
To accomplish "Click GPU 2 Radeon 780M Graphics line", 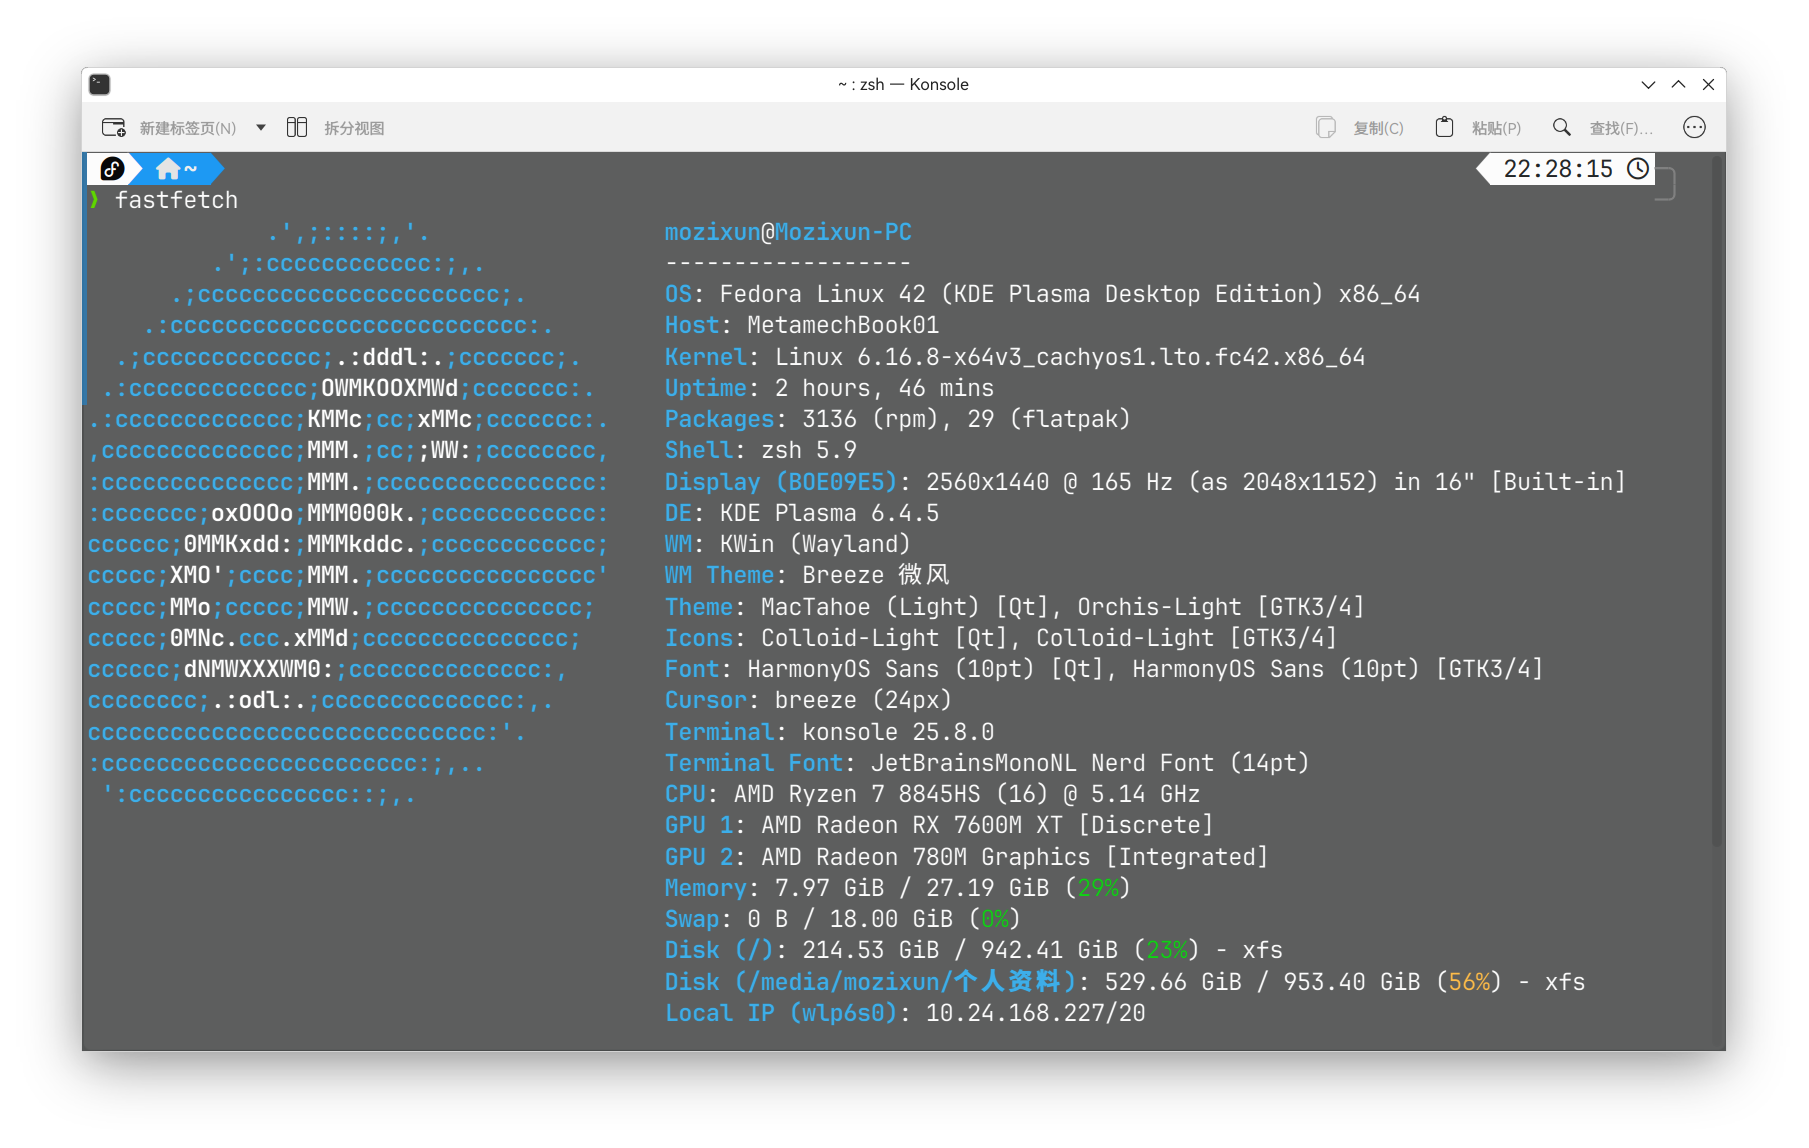I will point(966,857).
